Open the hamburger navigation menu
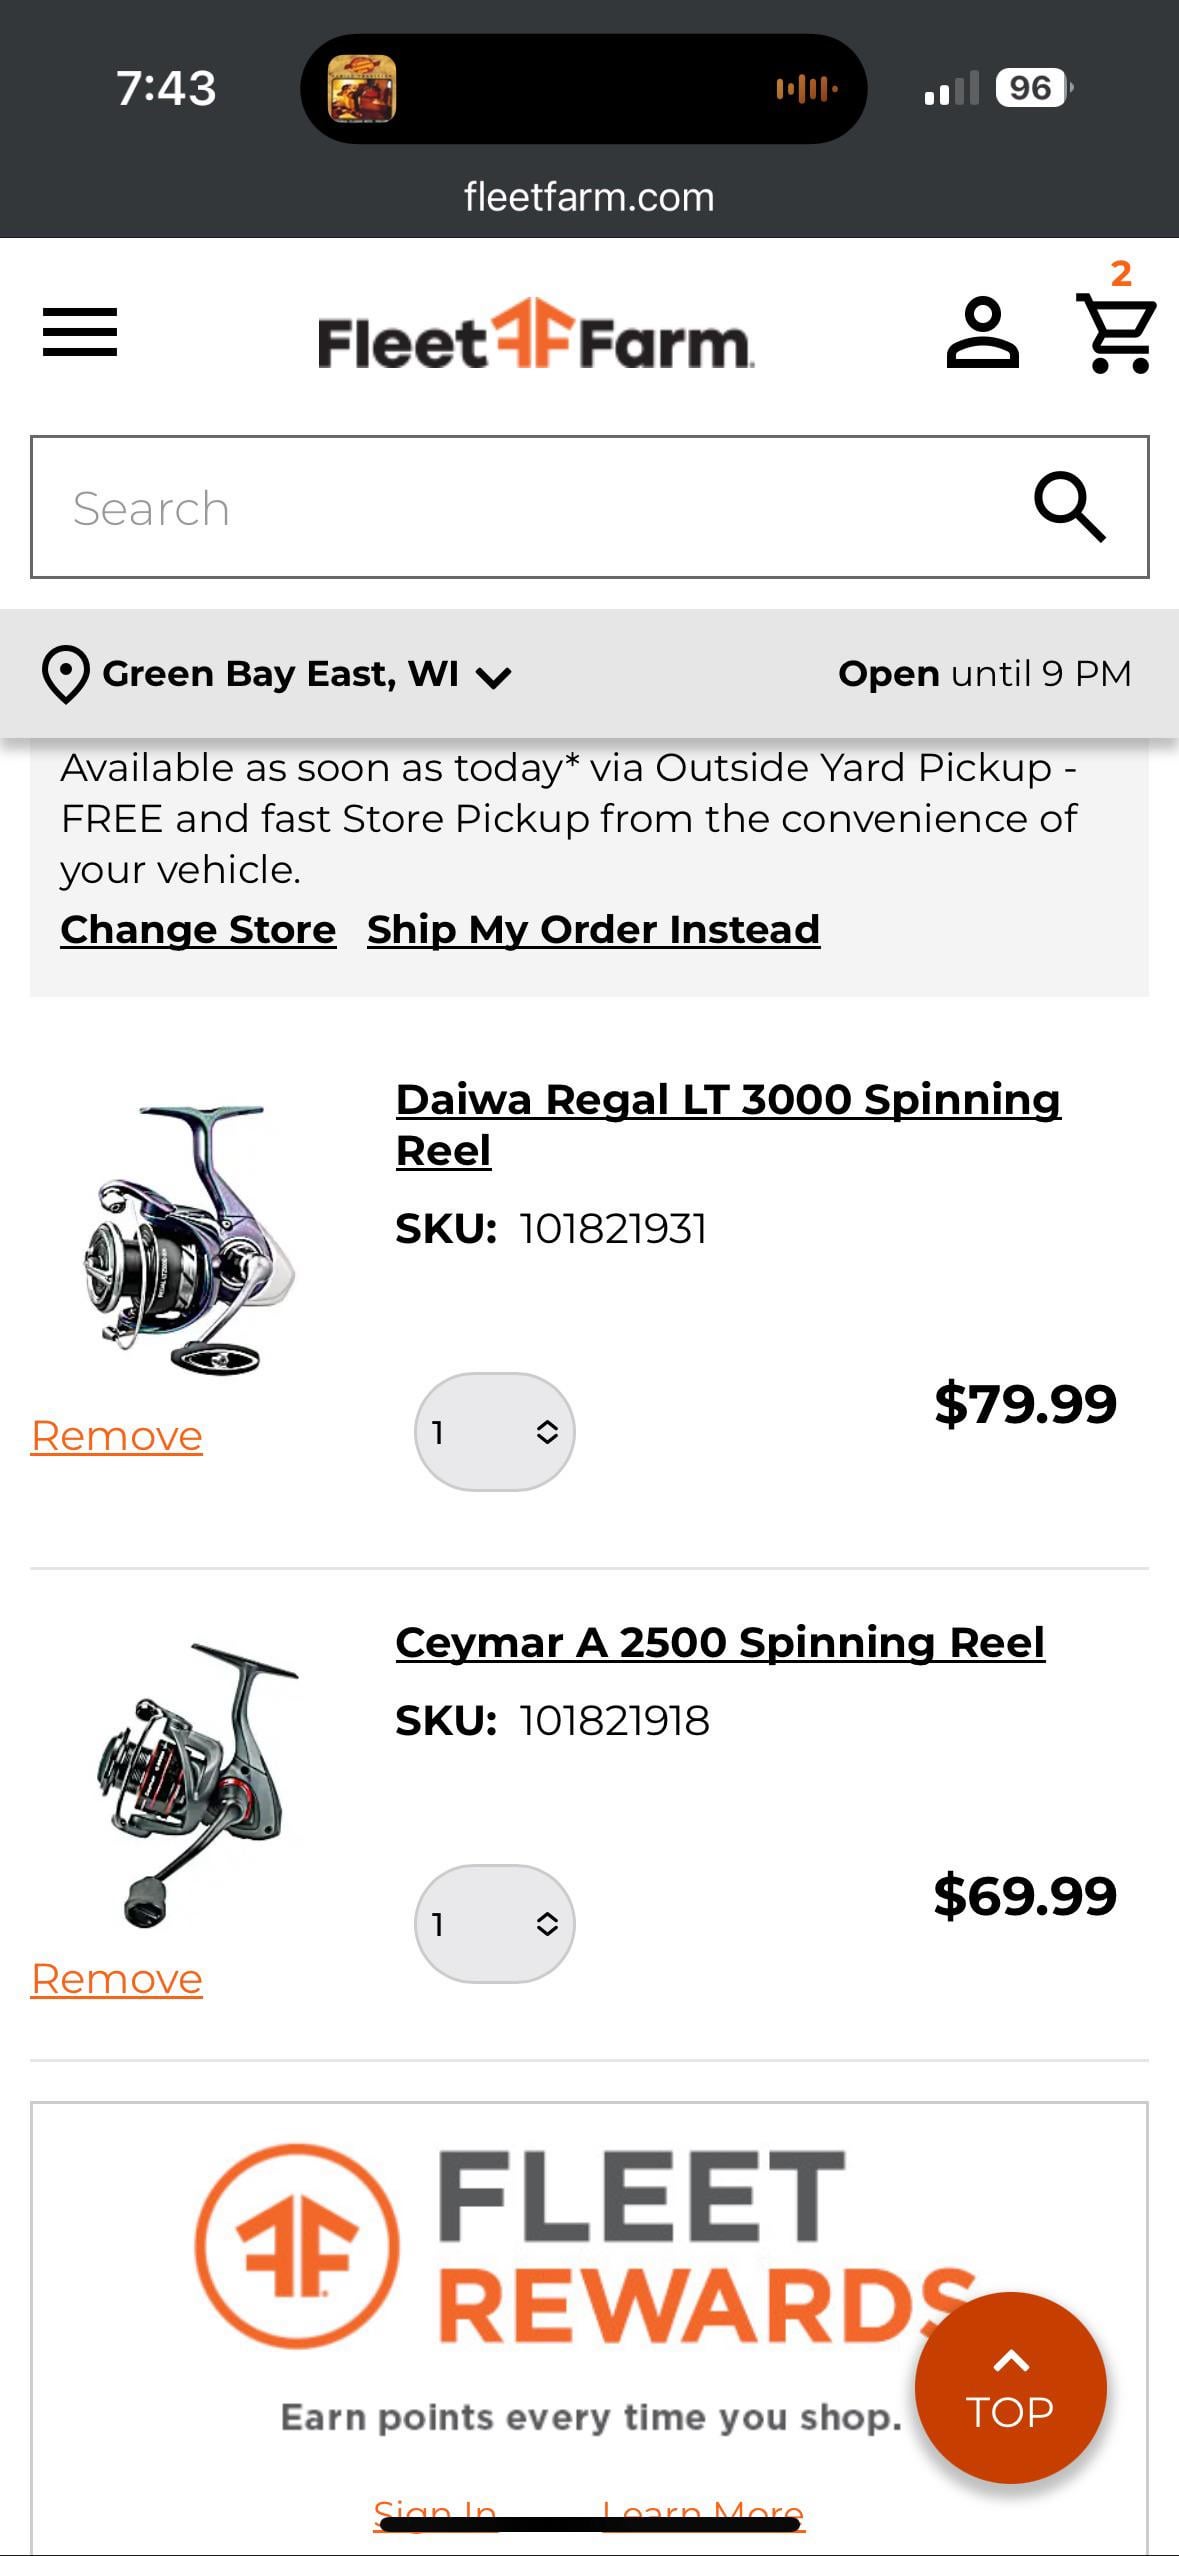 point(80,332)
